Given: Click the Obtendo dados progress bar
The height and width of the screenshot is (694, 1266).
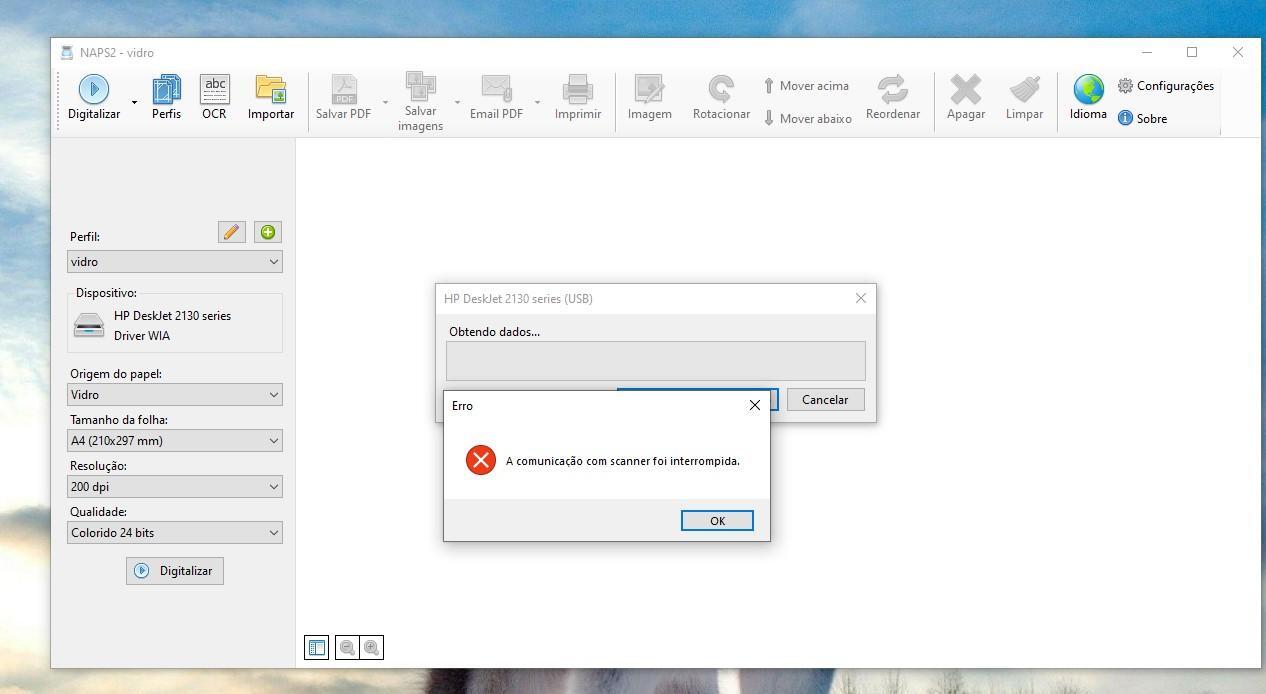Looking at the screenshot, I should coord(656,360).
